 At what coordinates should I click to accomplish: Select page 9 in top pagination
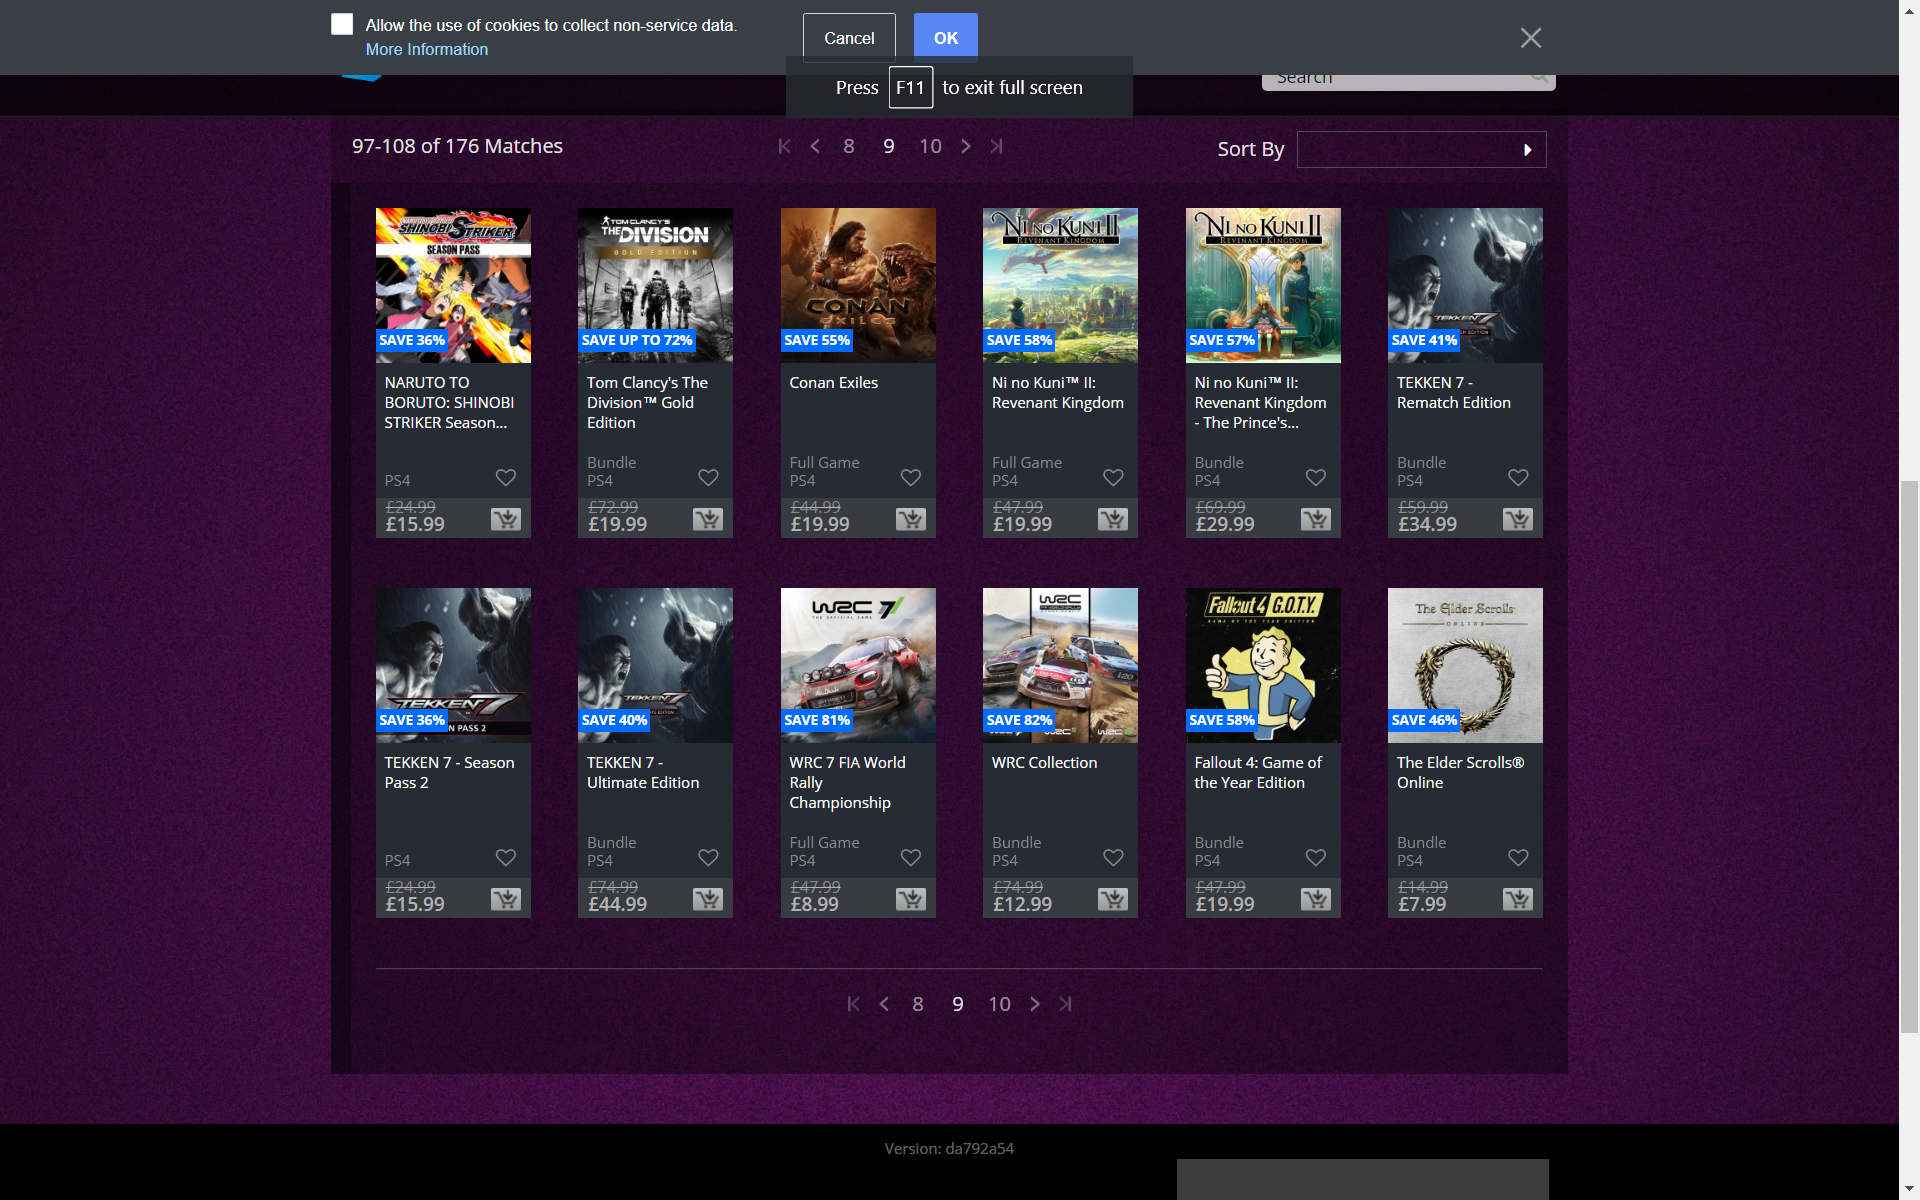[888, 146]
